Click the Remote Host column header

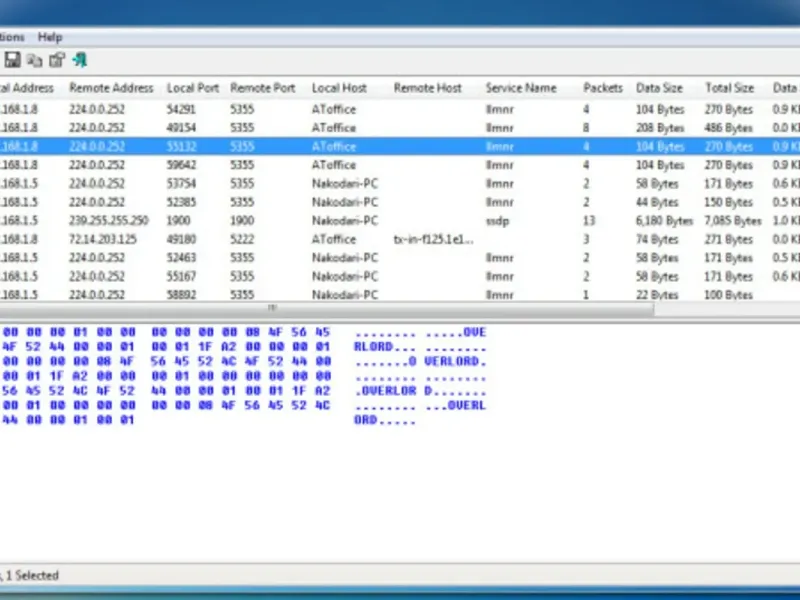point(427,88)
